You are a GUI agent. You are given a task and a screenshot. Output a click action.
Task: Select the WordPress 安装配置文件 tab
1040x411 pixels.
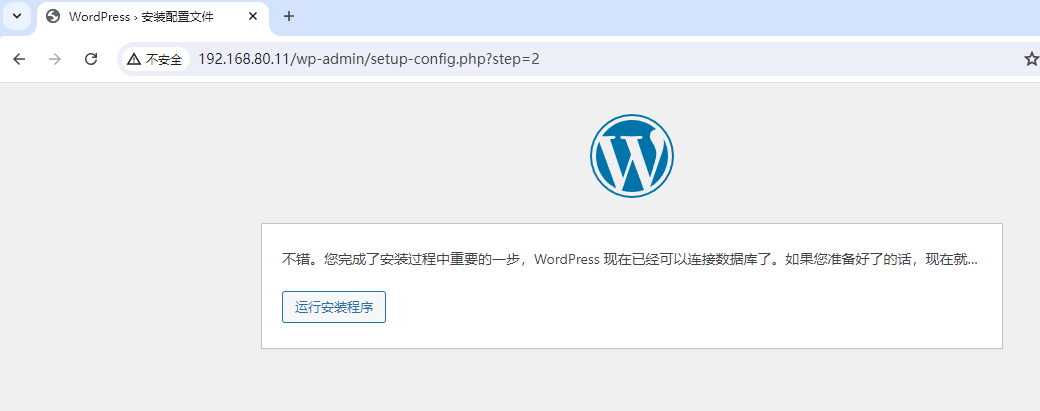tap(153, 17)
